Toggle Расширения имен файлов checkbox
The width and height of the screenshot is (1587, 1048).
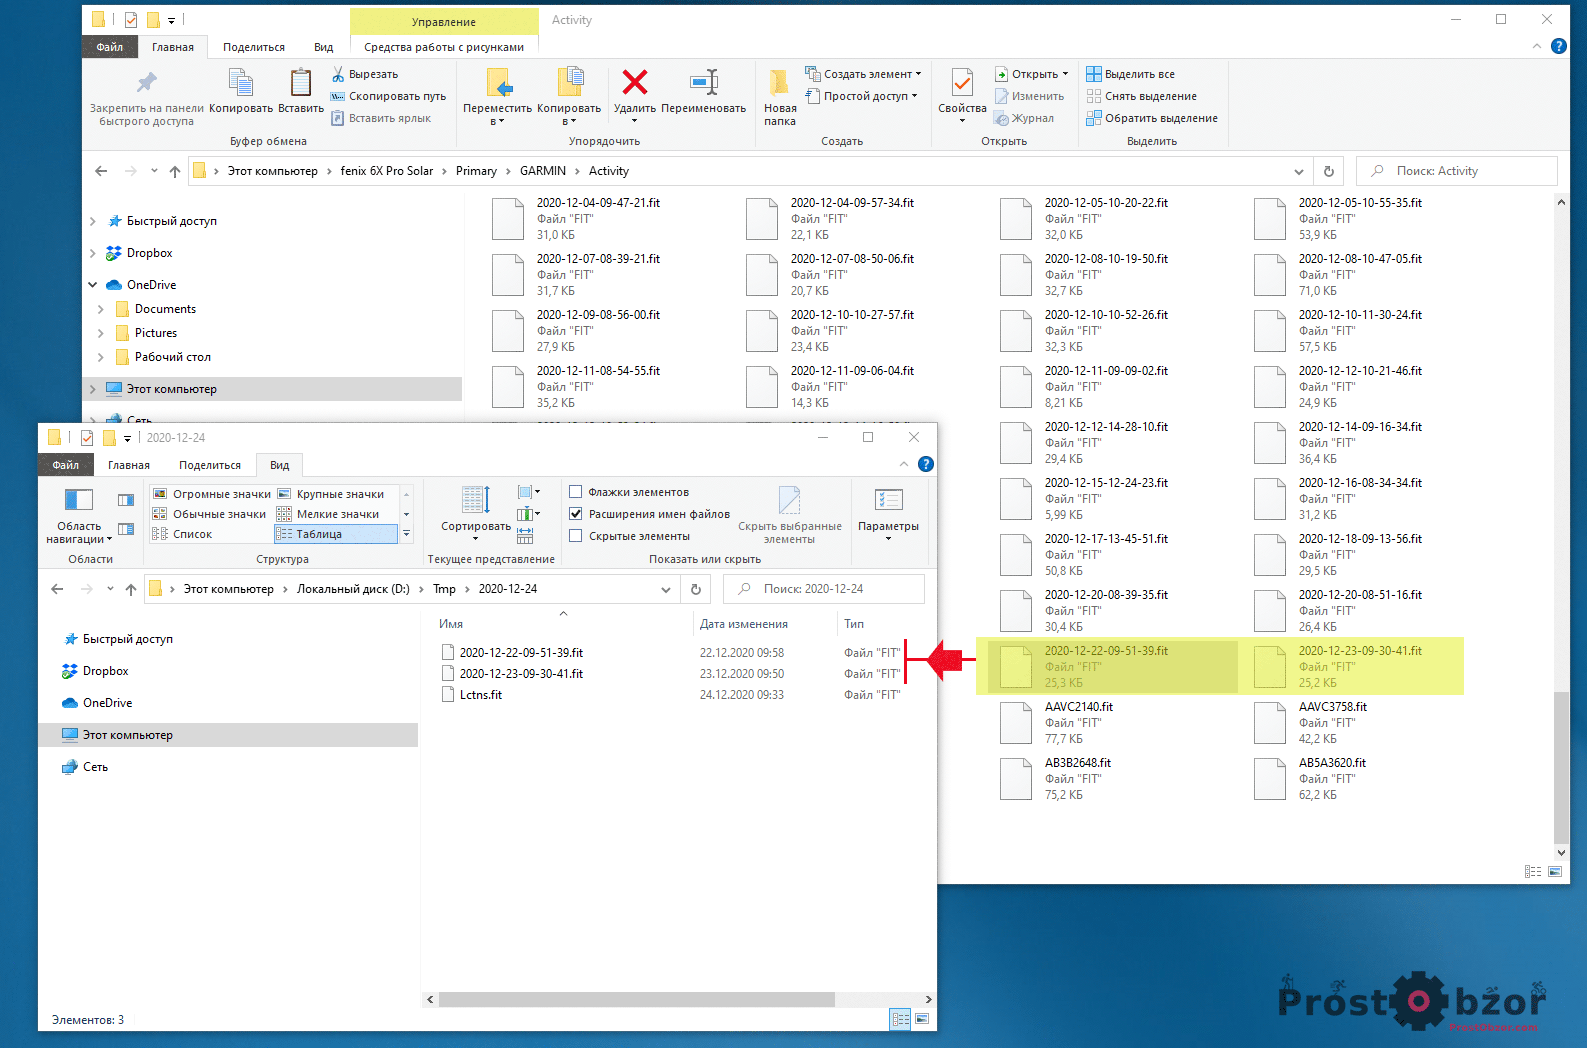pos(576,514)
